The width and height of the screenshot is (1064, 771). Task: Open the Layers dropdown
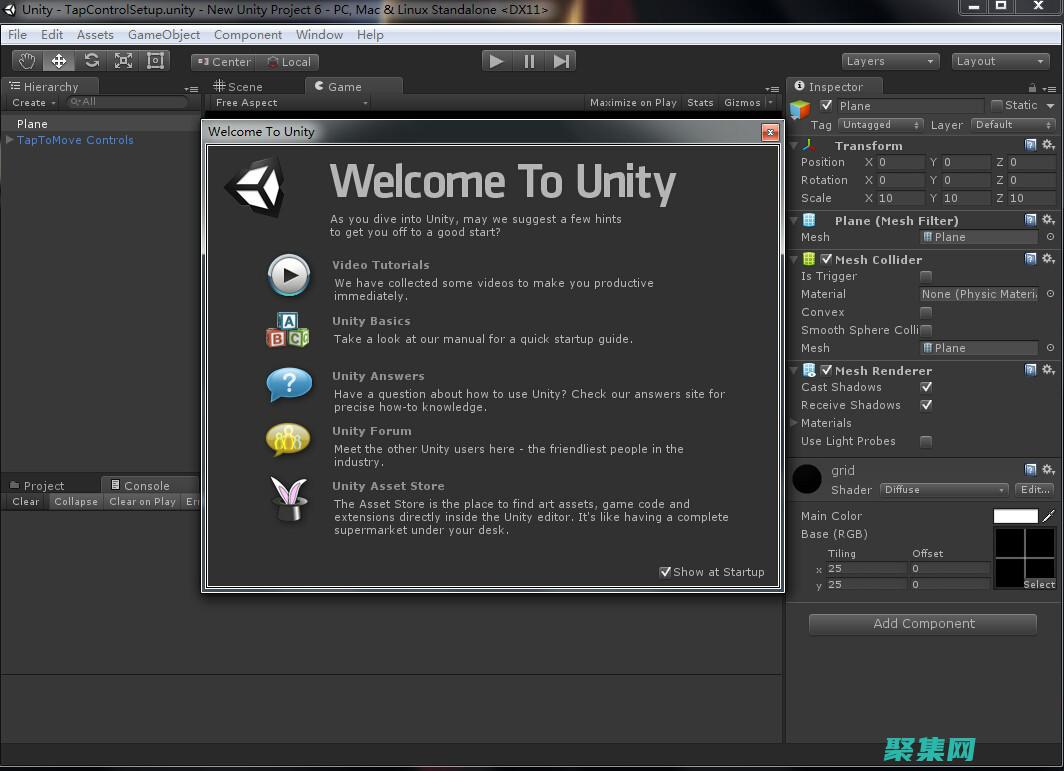[x=890, y=61]
